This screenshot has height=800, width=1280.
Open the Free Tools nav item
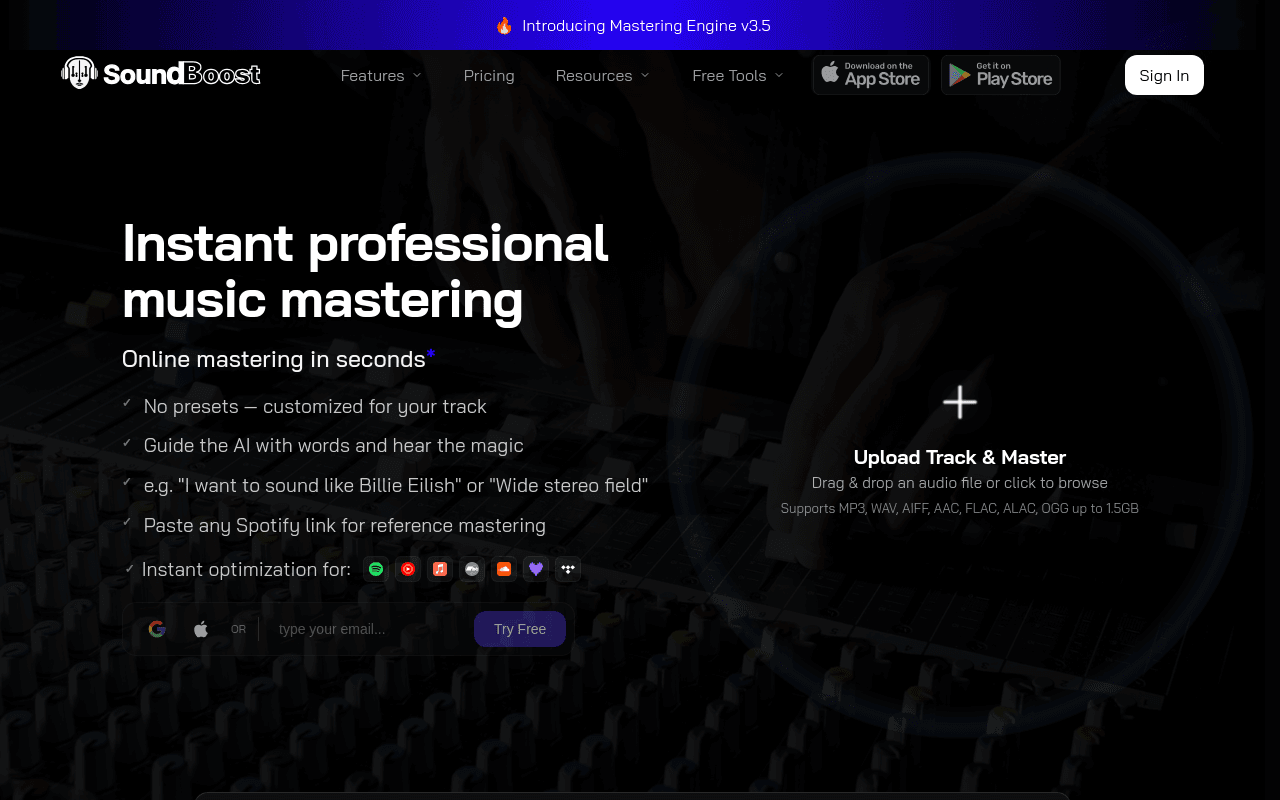(738, 76)
